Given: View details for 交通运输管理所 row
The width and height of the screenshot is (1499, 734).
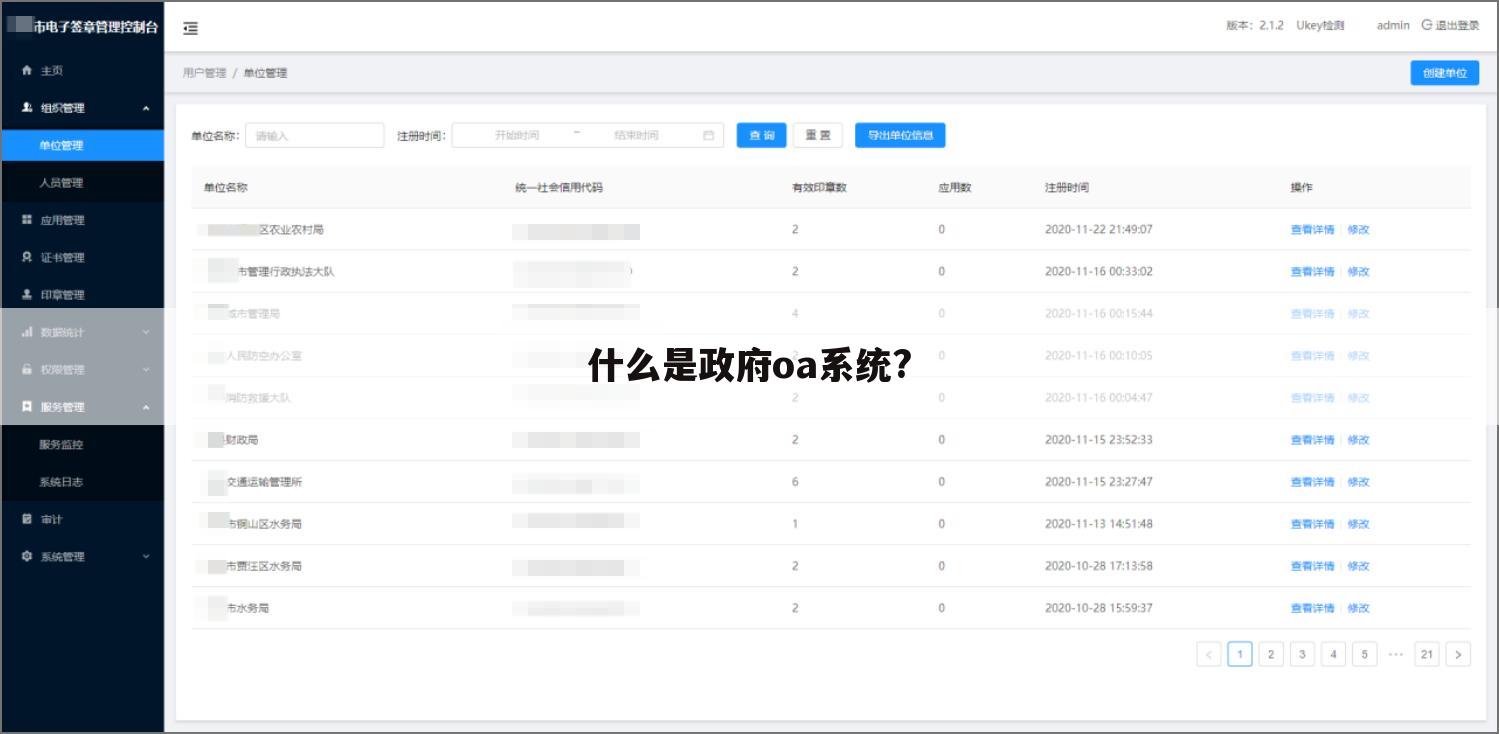Looking at the screenshot, I should [x=1312, y=482].
